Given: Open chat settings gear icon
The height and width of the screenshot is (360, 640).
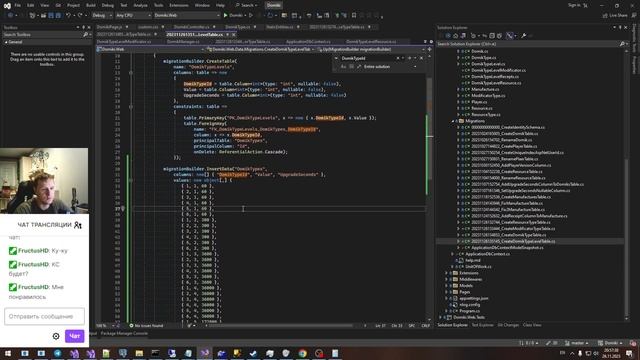Looking at the screenshot, I should (x=56, y=336).
